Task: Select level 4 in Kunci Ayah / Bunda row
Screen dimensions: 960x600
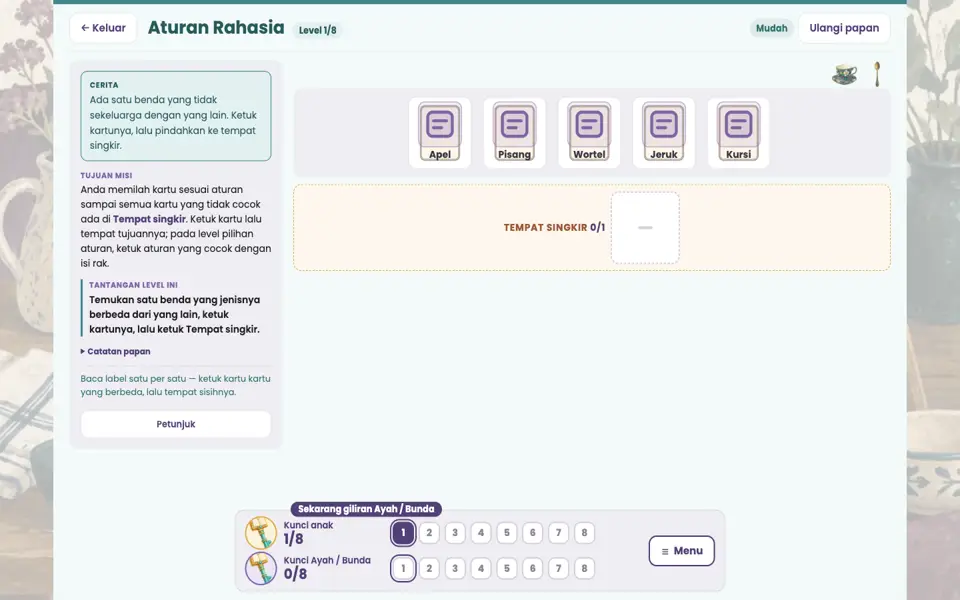Action: [x=481, y=568]
